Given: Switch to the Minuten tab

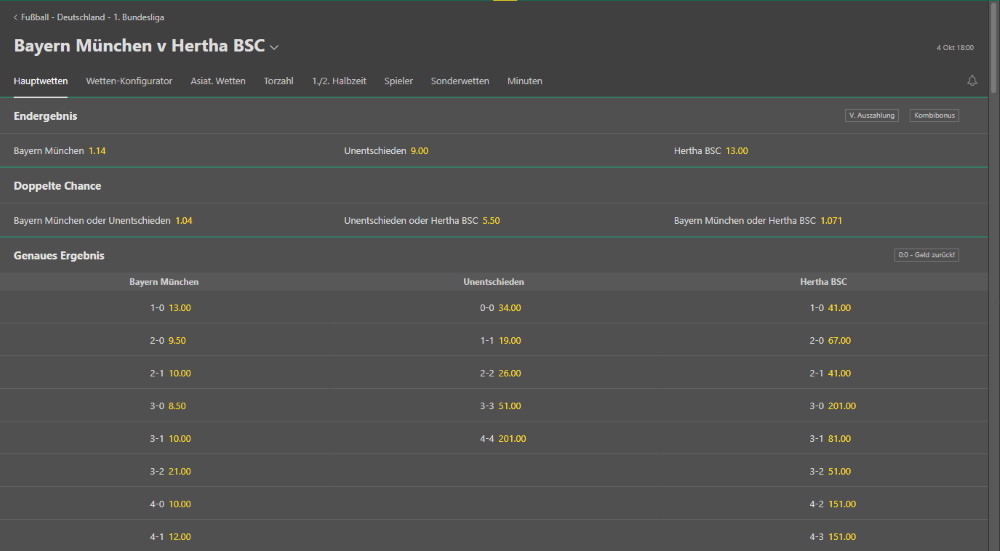Looking at the screenshot, I should tap(525, 81).
